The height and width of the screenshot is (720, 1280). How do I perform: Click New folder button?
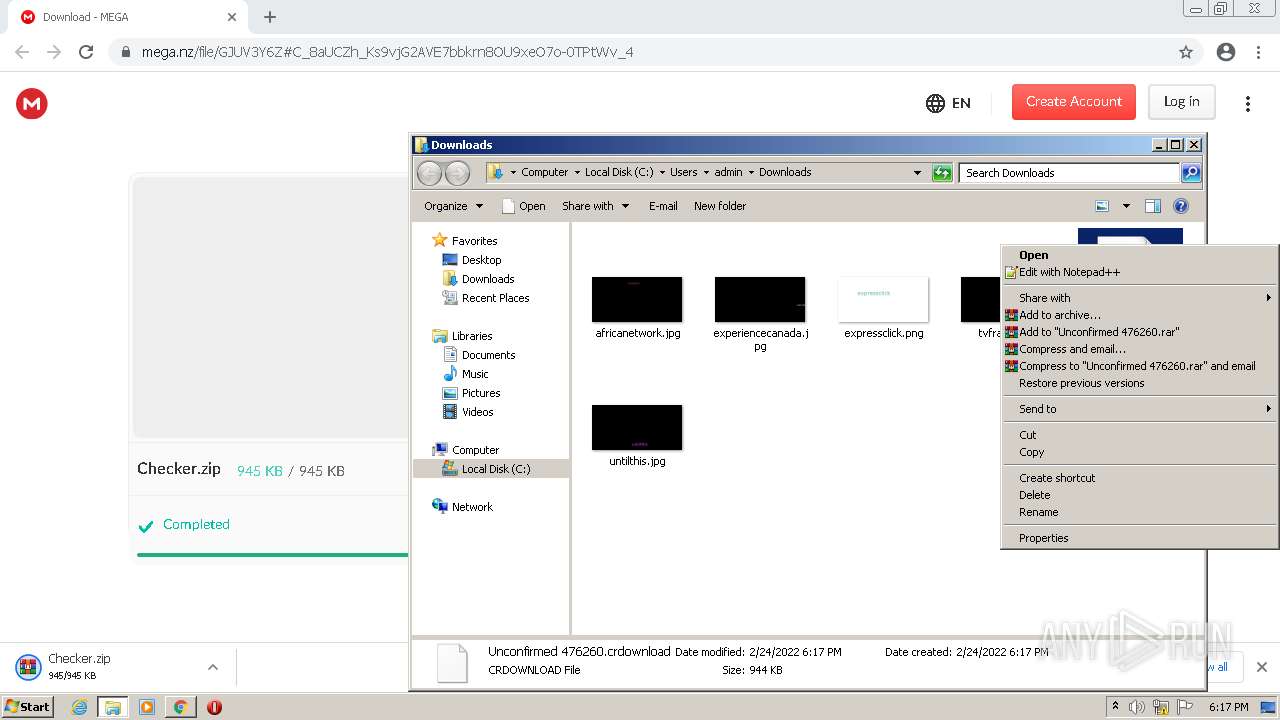(x=720, y=206)
